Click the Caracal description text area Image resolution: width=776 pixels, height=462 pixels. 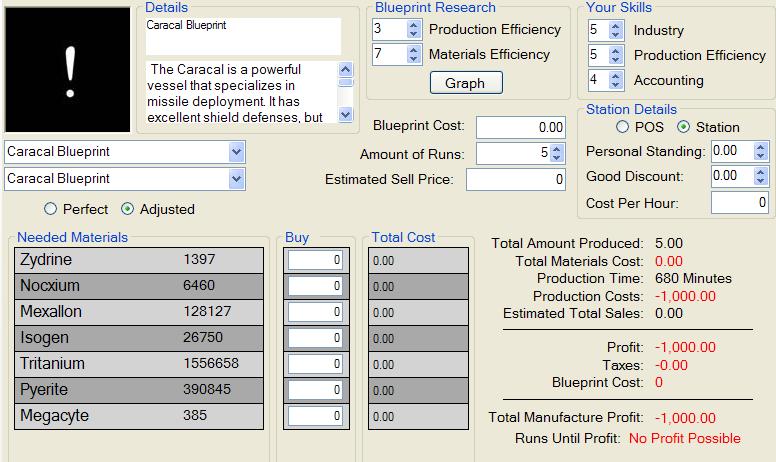242,92
